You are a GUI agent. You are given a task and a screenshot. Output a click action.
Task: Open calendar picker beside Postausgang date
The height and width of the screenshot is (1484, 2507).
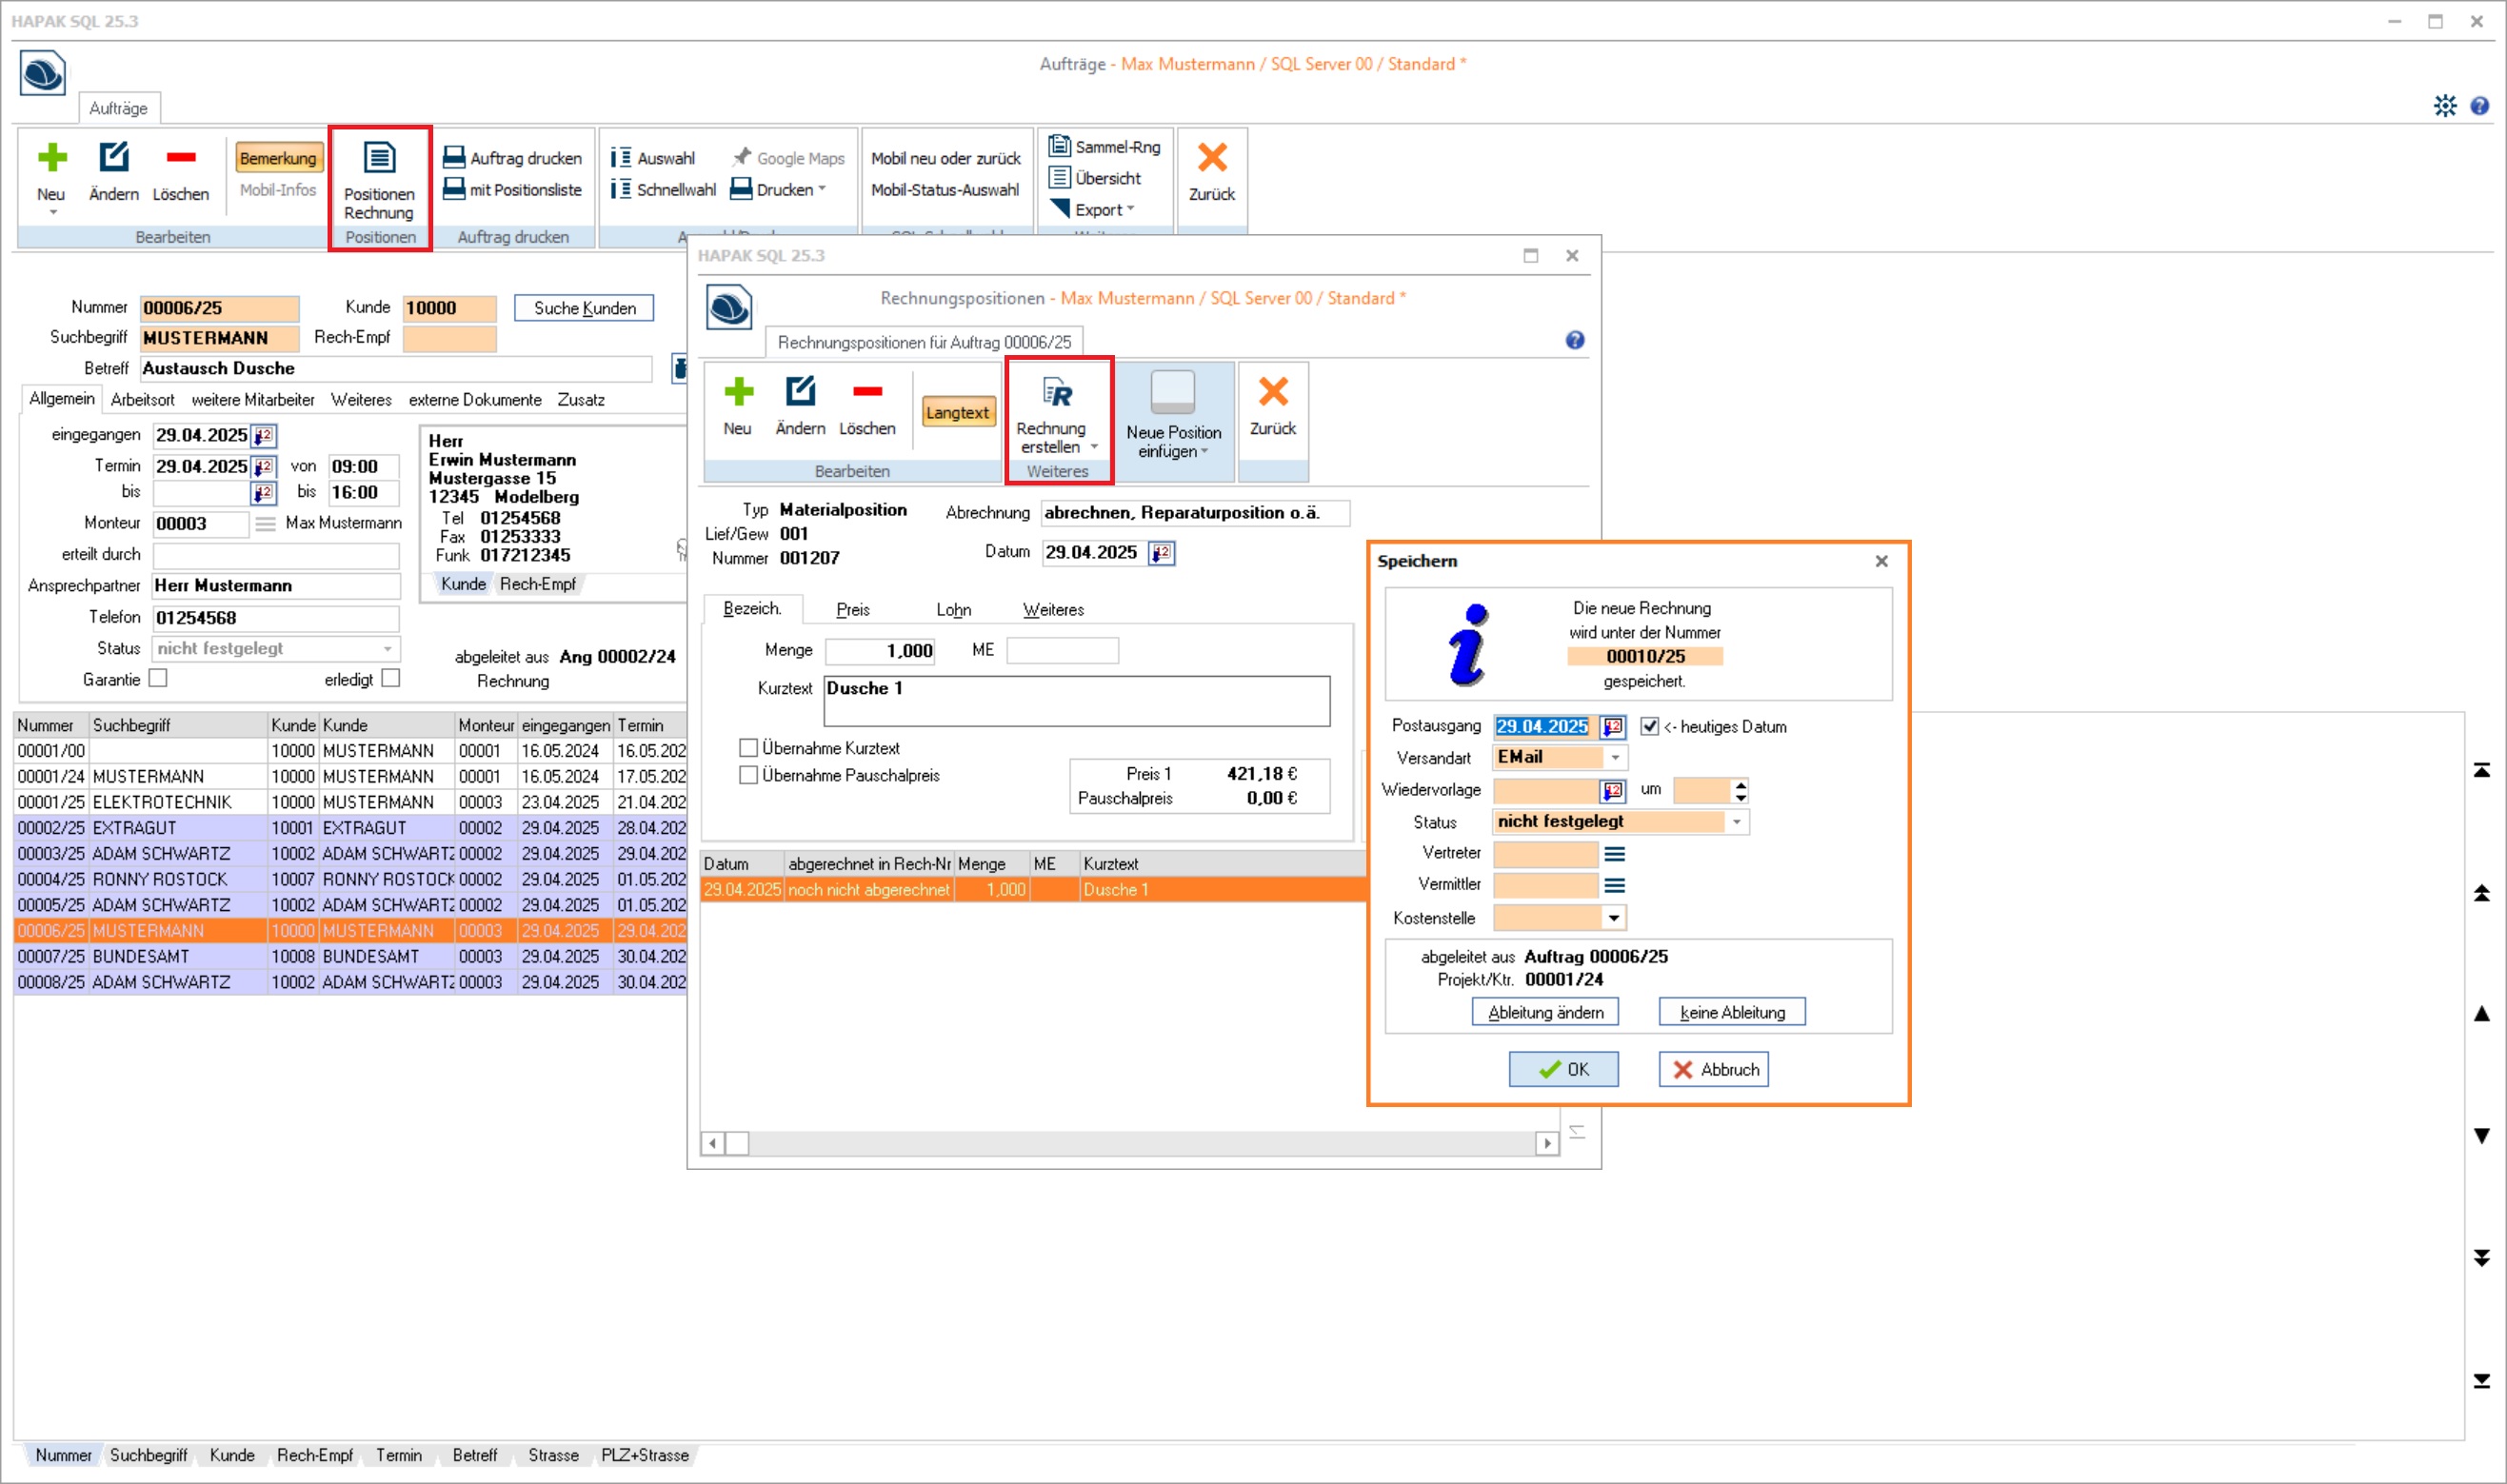(x=1612, y=727)
